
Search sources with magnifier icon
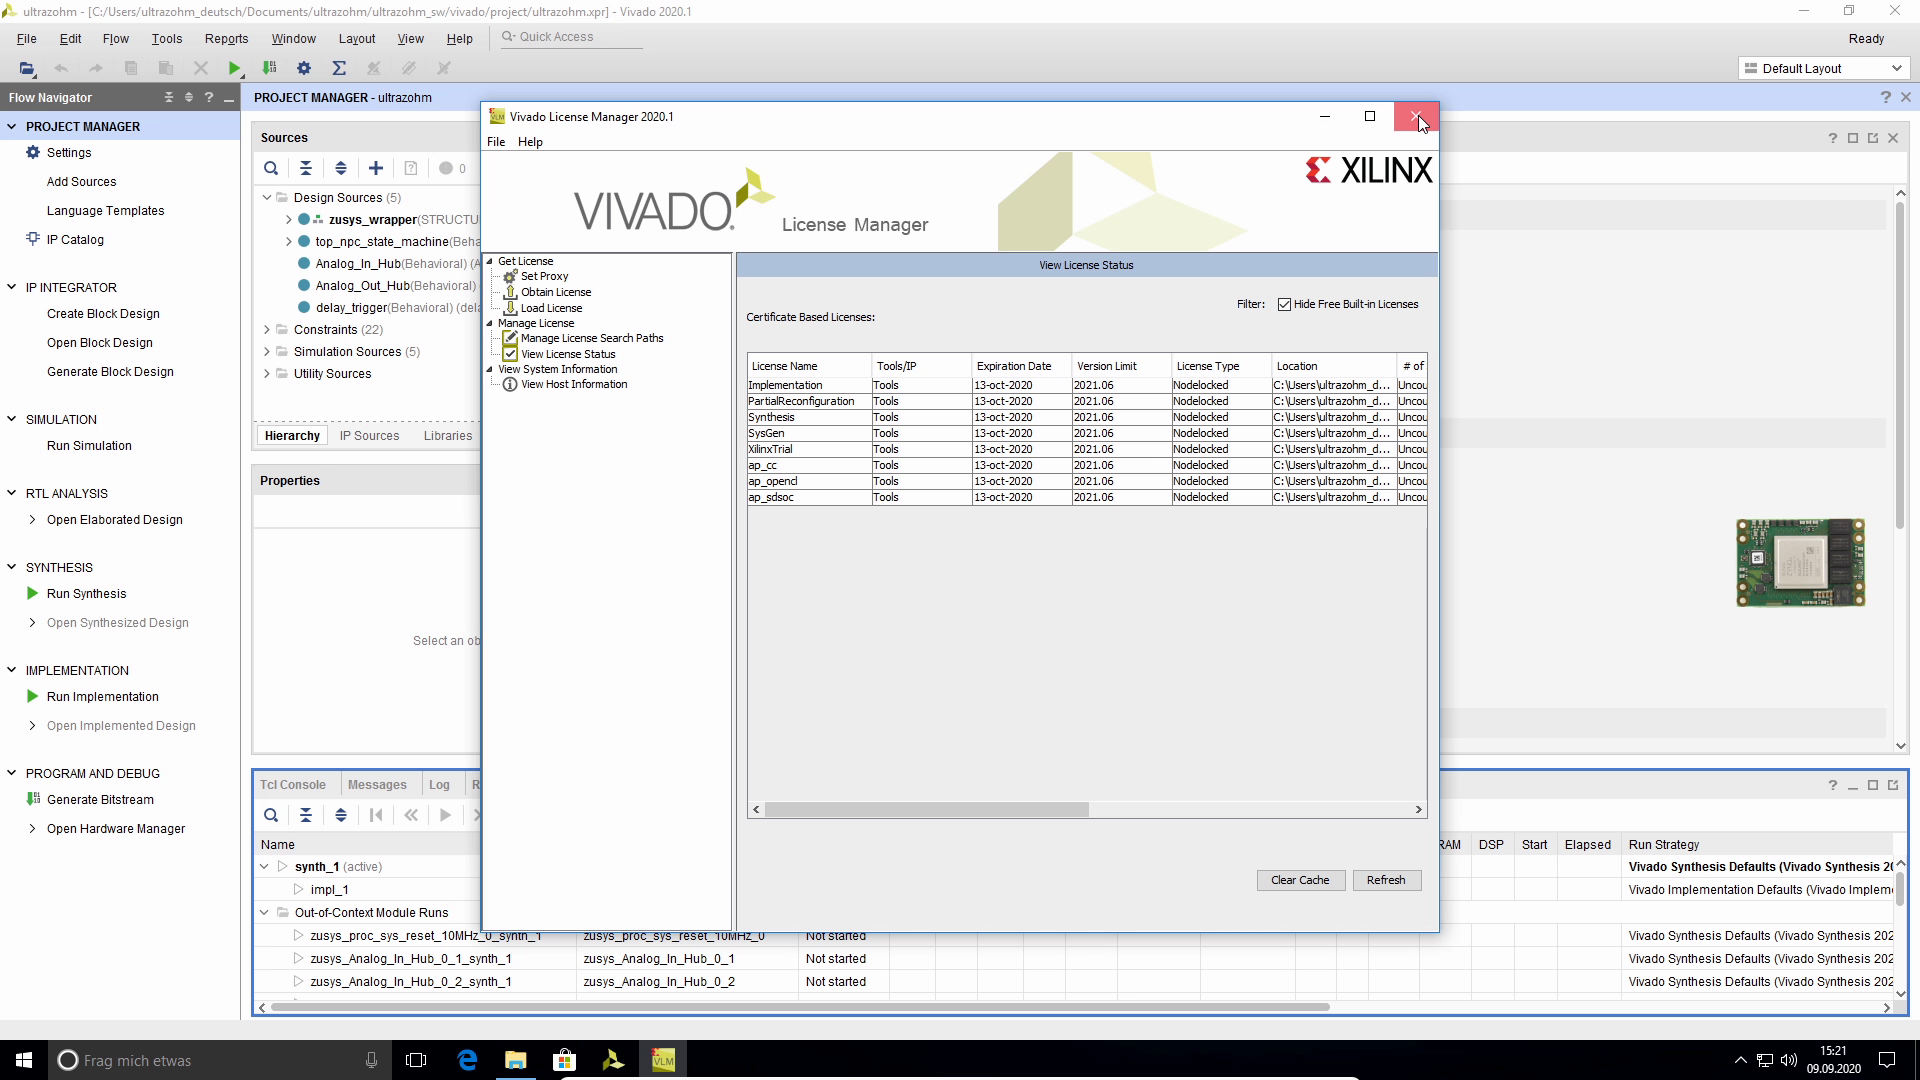point(271,168)
